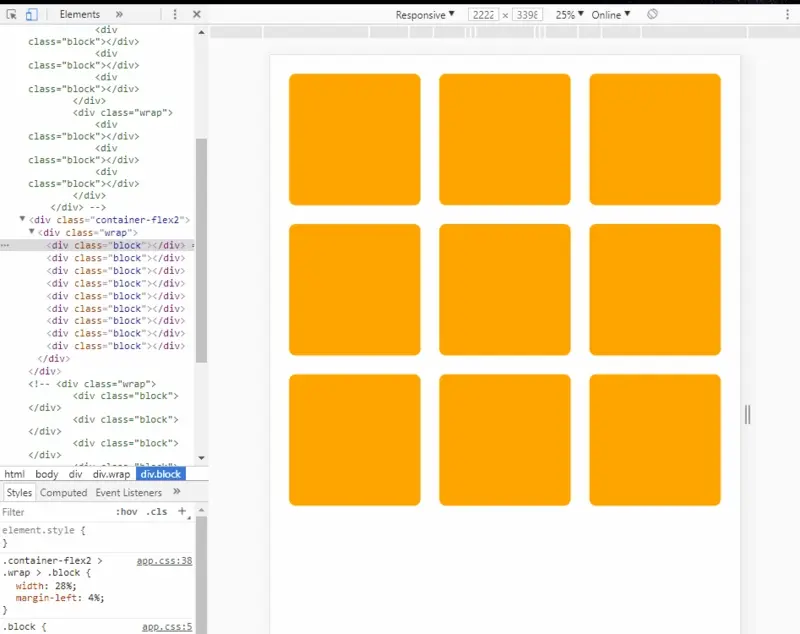Edit the viewport width field
Screen dimensions: 800x634
point(483,15)
